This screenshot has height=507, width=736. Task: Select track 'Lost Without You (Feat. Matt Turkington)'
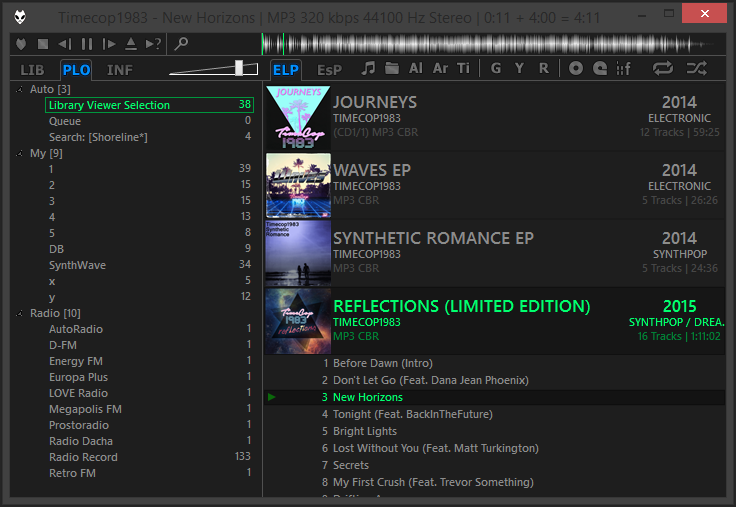(495, 448)
